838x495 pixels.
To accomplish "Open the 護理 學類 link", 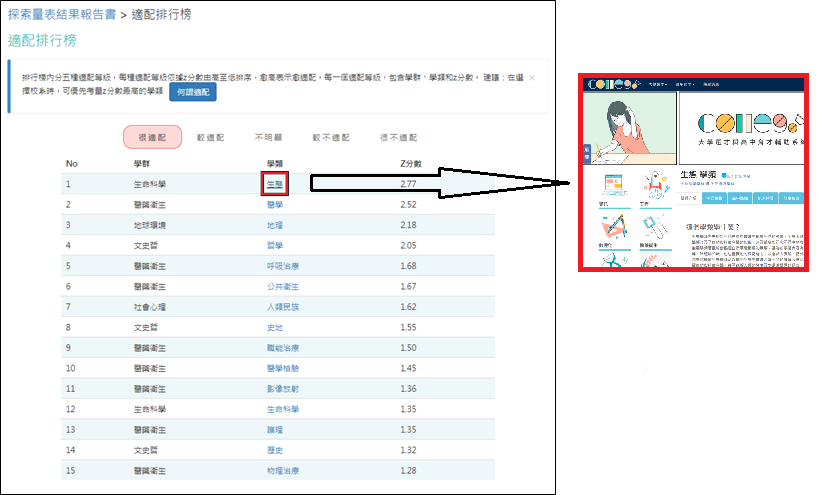I will [x=275, y=430].
